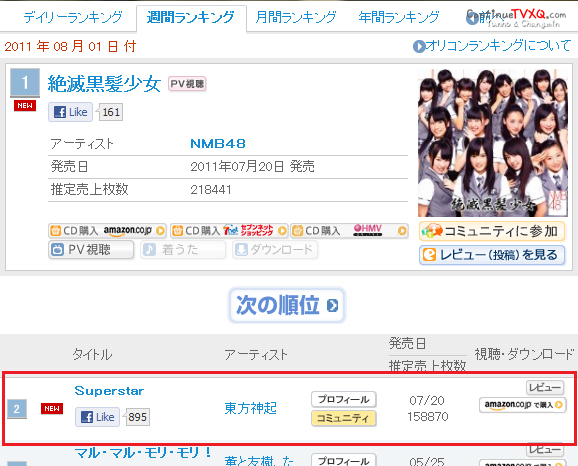Like 絶滅黒髪少女 with Facebook button
The image size is (578, 466).
tap(71, 112)
